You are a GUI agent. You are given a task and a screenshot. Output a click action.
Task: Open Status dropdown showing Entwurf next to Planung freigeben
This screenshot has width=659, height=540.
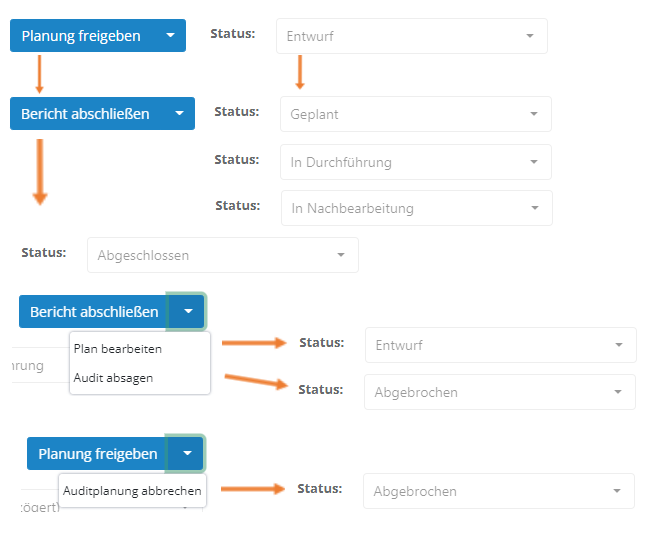(x=411, y=36)
